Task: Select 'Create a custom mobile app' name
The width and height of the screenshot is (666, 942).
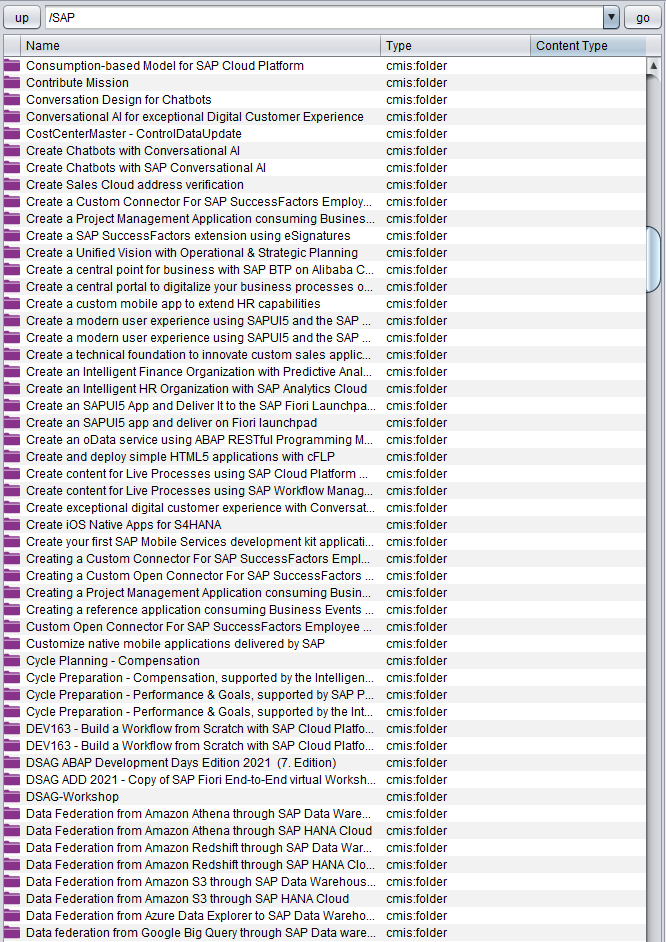Action: (x=174, y=304)
